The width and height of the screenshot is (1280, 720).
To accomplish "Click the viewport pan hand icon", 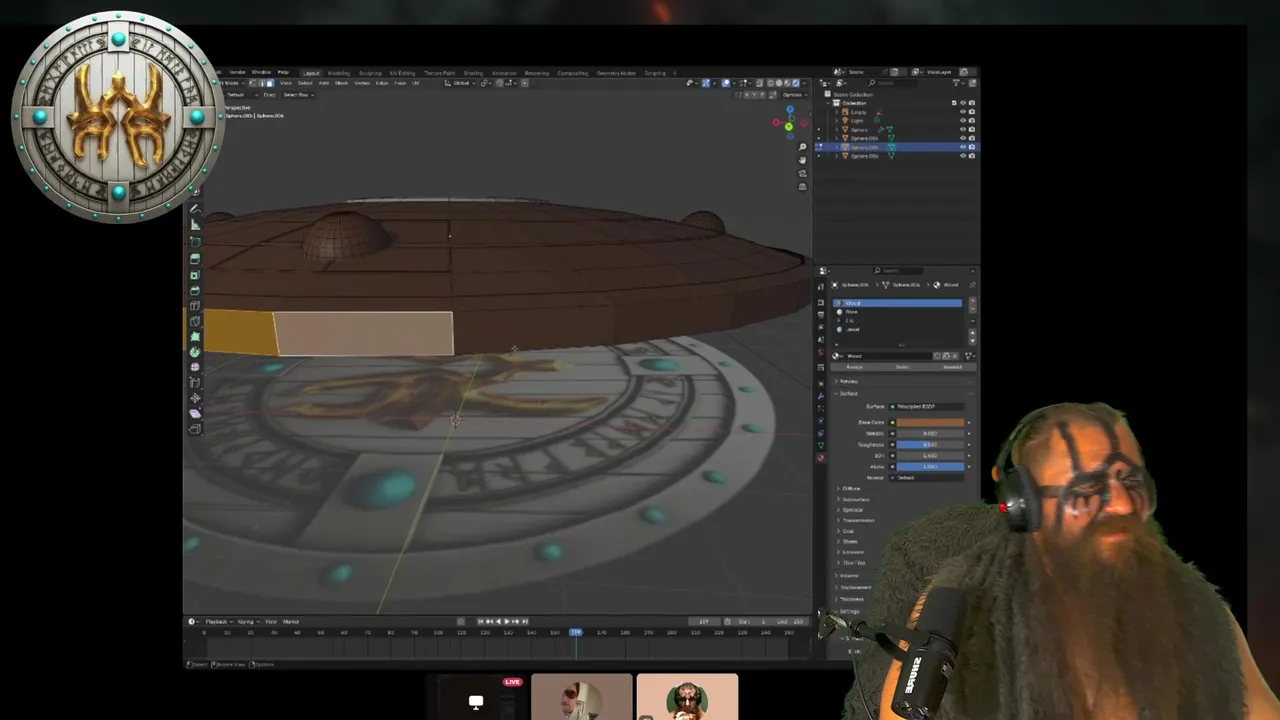I will pyautogui.click(x=802, y=160).
